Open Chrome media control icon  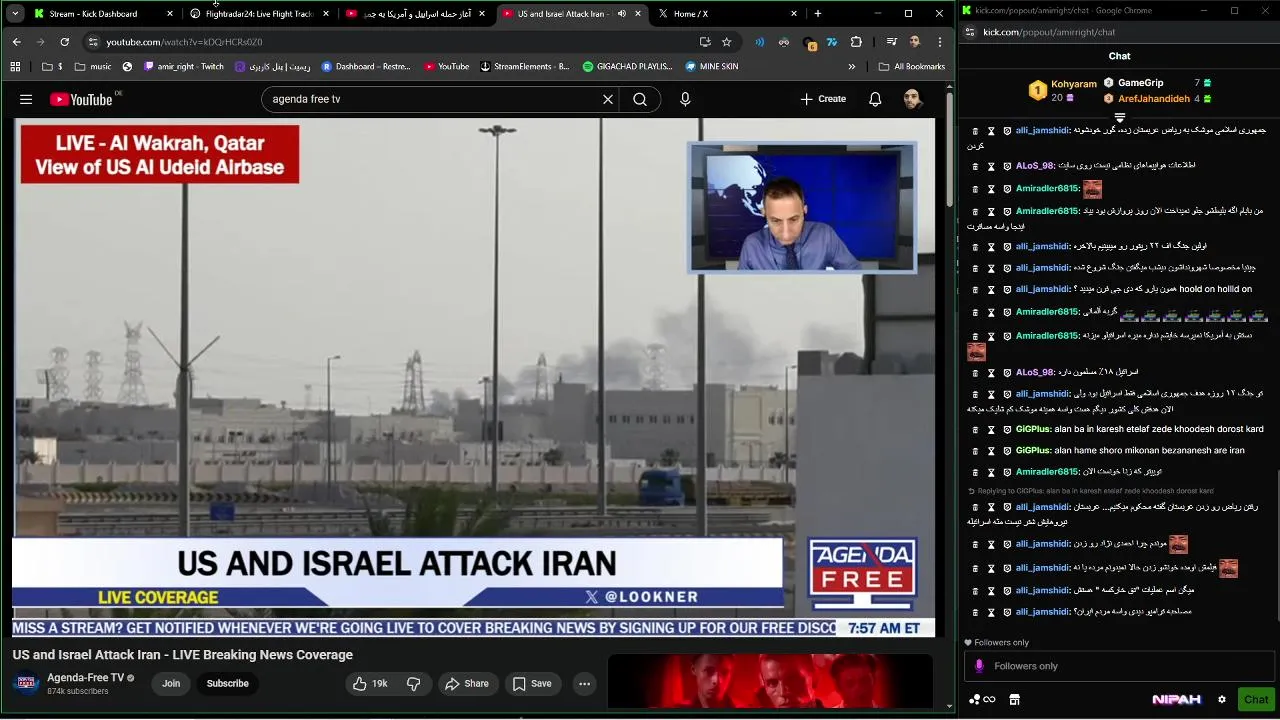[891, 42]
